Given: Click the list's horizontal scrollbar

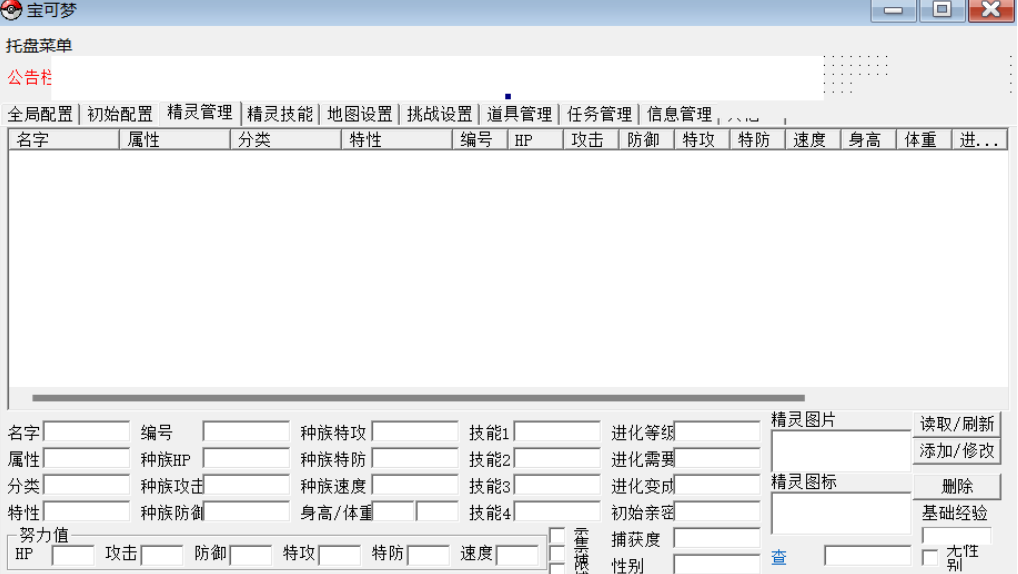Looking at the screenshot, I should coord(418,398).
